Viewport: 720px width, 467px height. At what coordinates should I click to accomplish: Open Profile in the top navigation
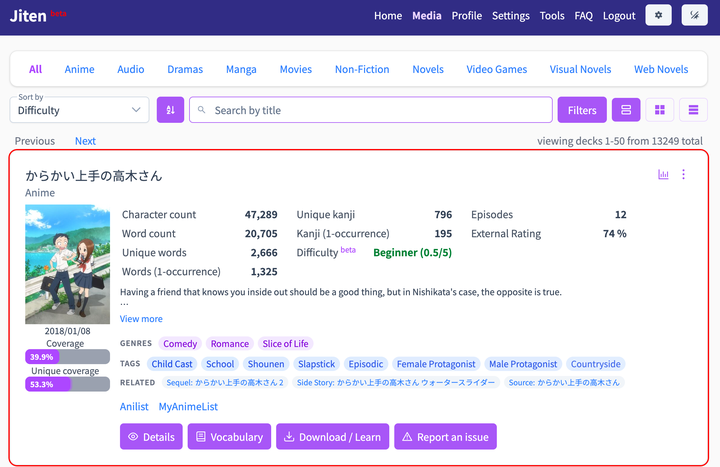(467, 16)
